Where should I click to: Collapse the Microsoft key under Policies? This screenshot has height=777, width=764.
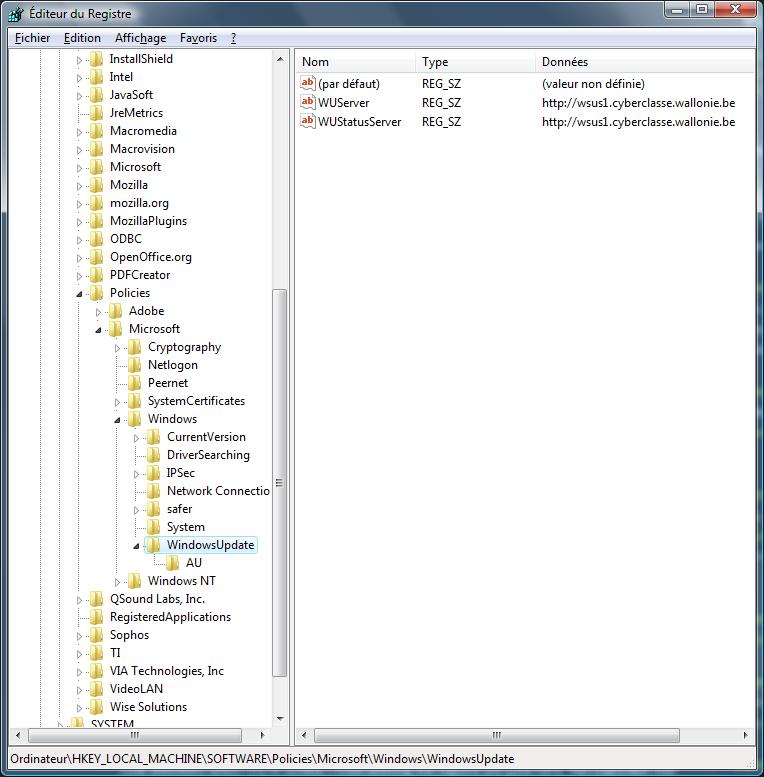point(98,330)
